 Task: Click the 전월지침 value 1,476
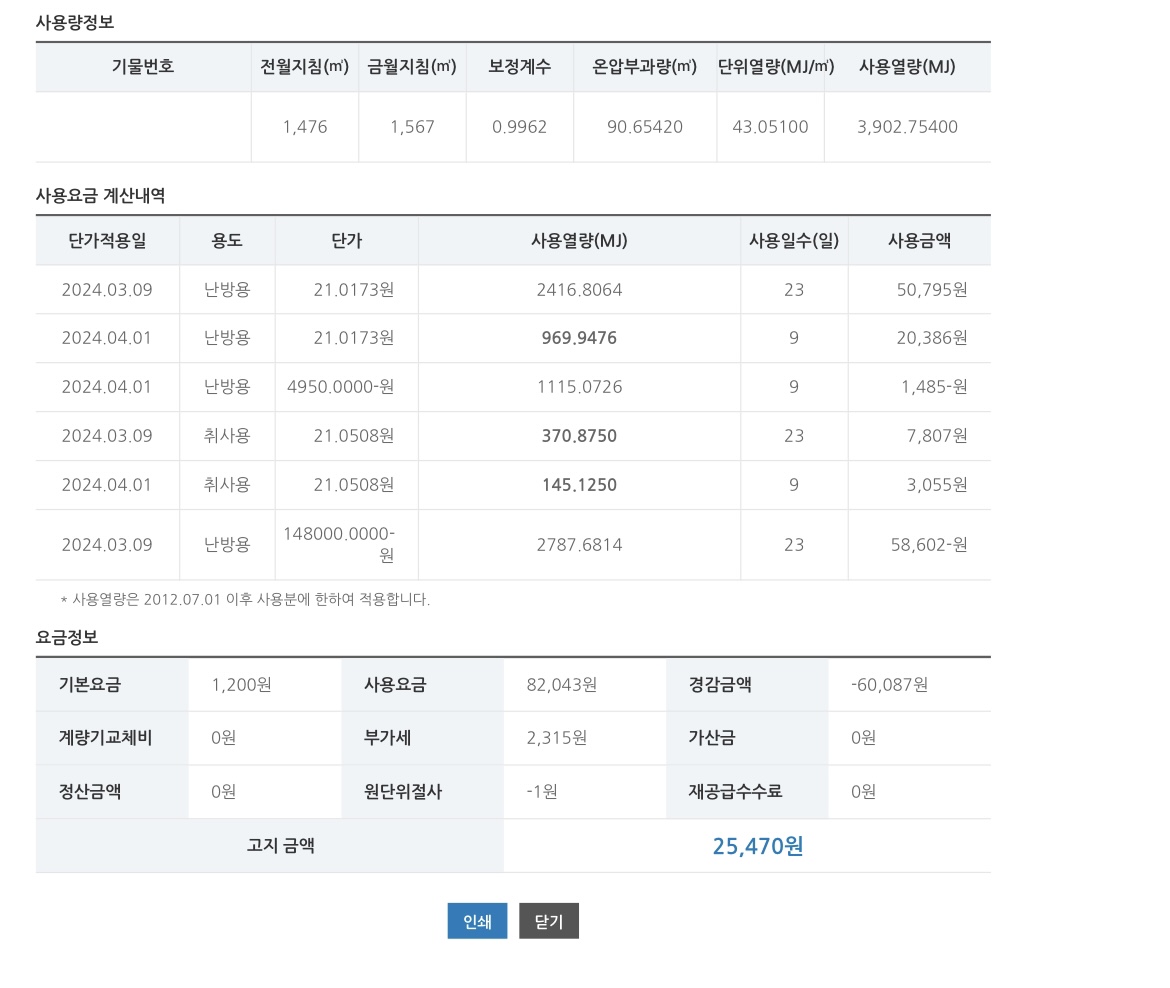pos(305,127)
